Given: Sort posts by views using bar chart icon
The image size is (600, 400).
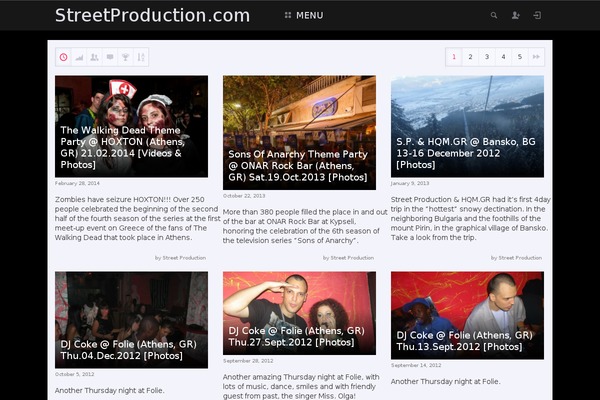Looking at the screenshot, I should [79, 57].
